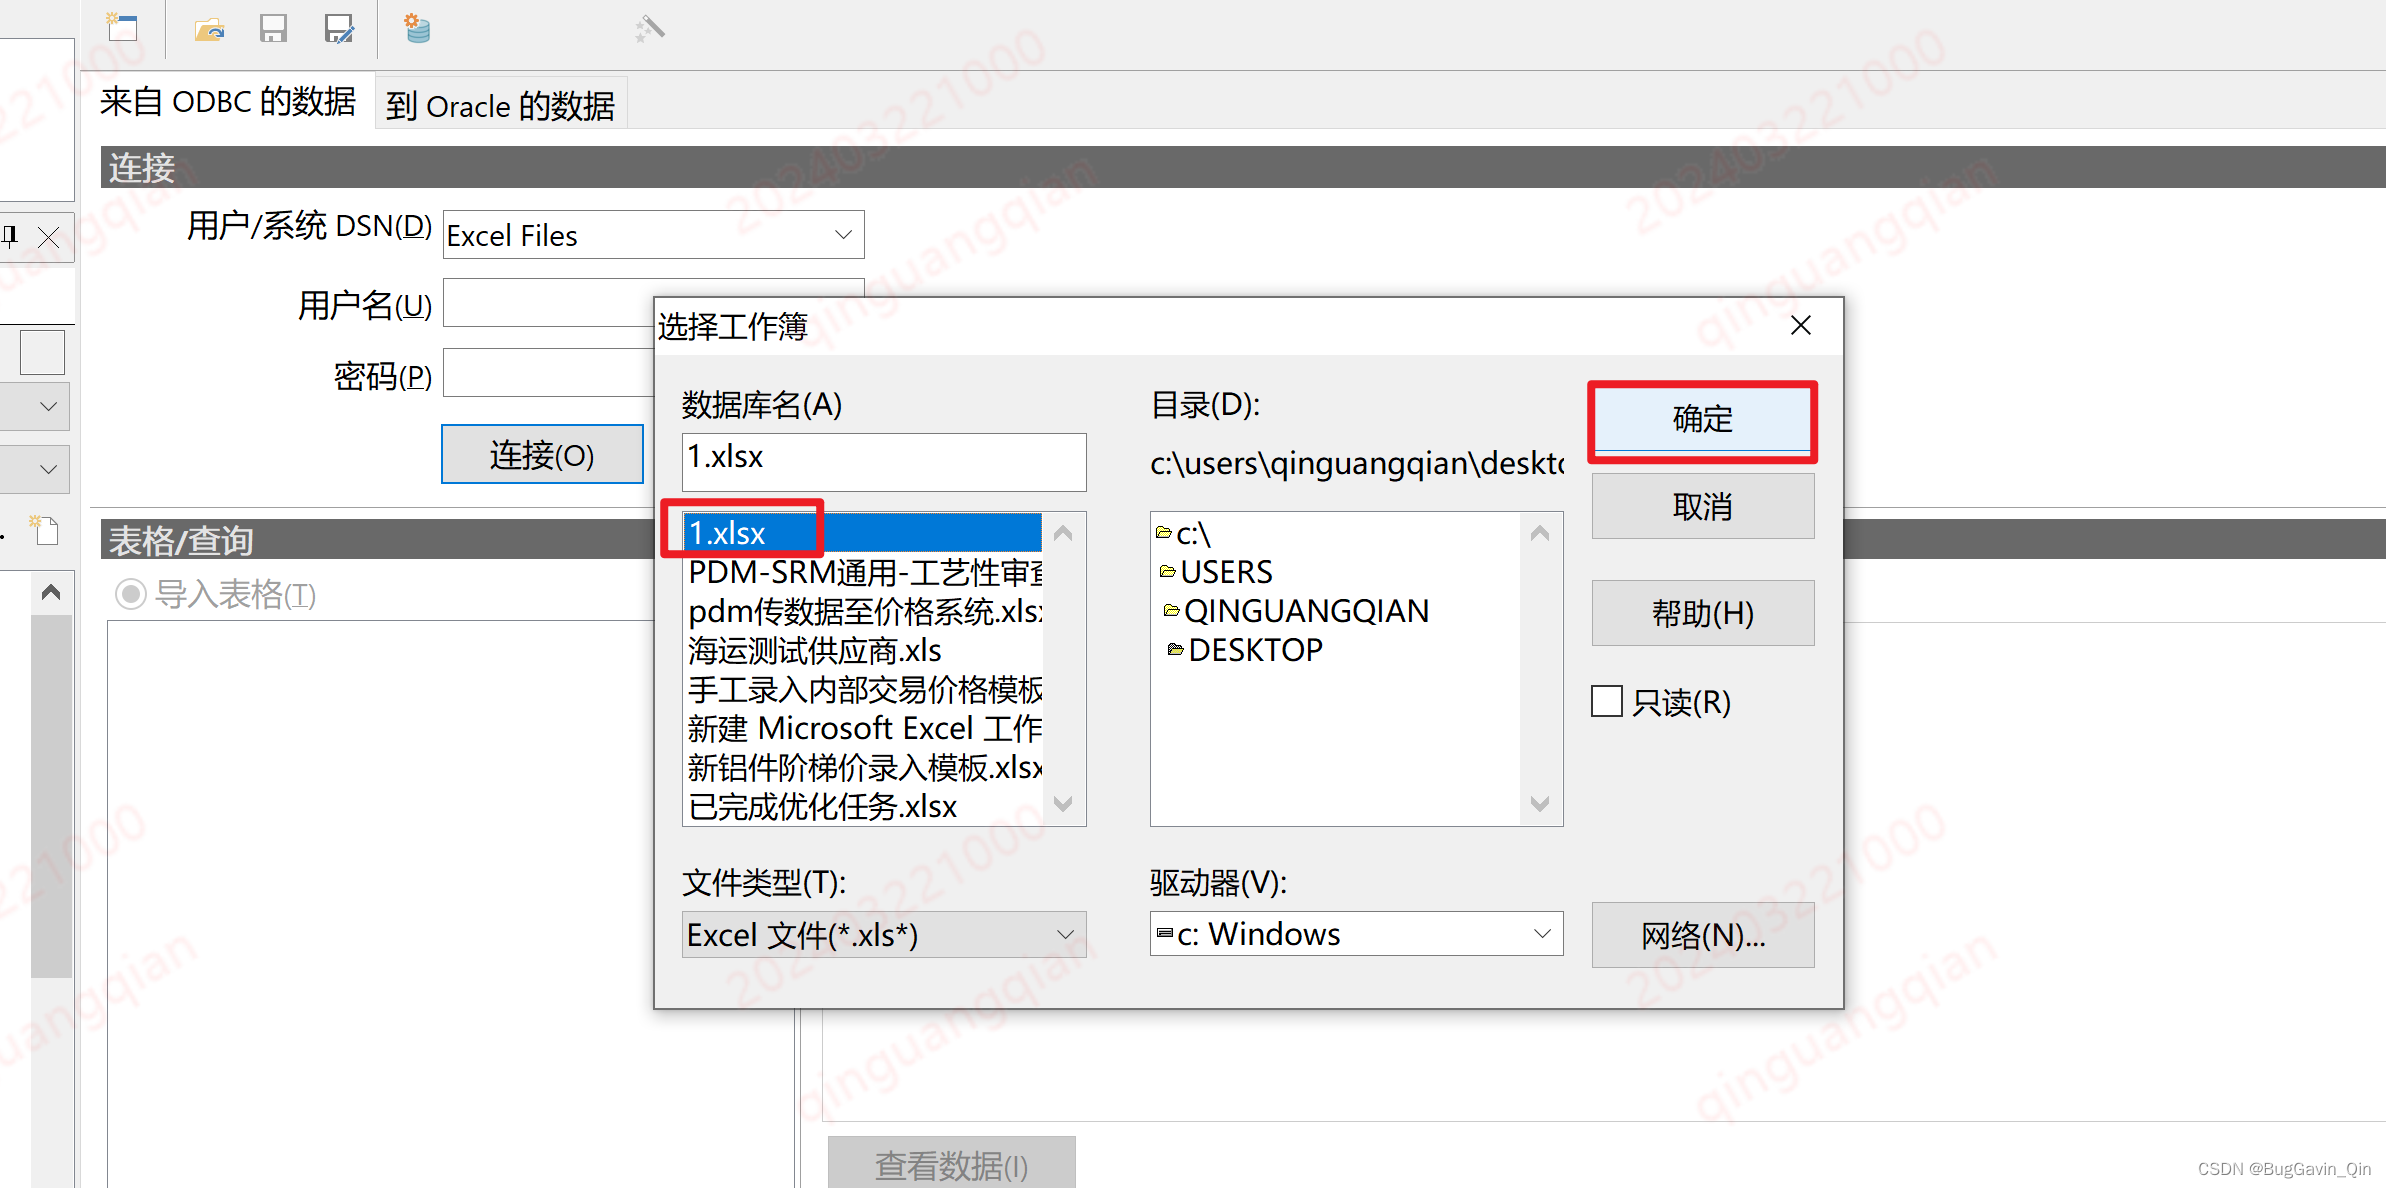Click the database toolbar icon
2386x1188 pixels.
[x=416, y=28]
